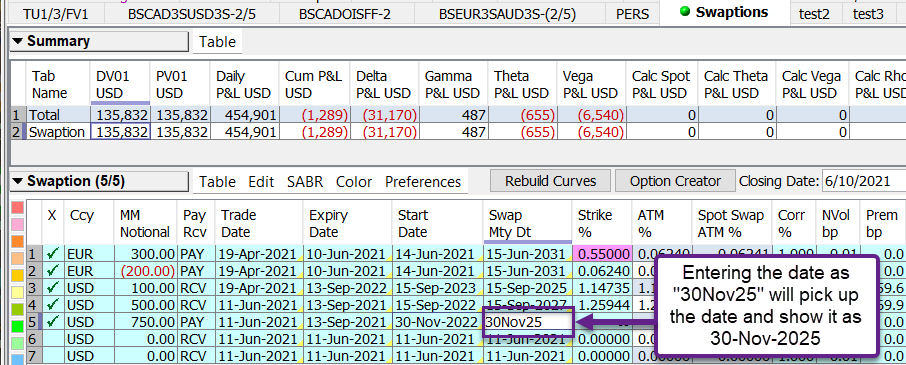Click the (200.00) notional cell
Image resolution: width=906 pixels, height=365 pixels.
145,270
